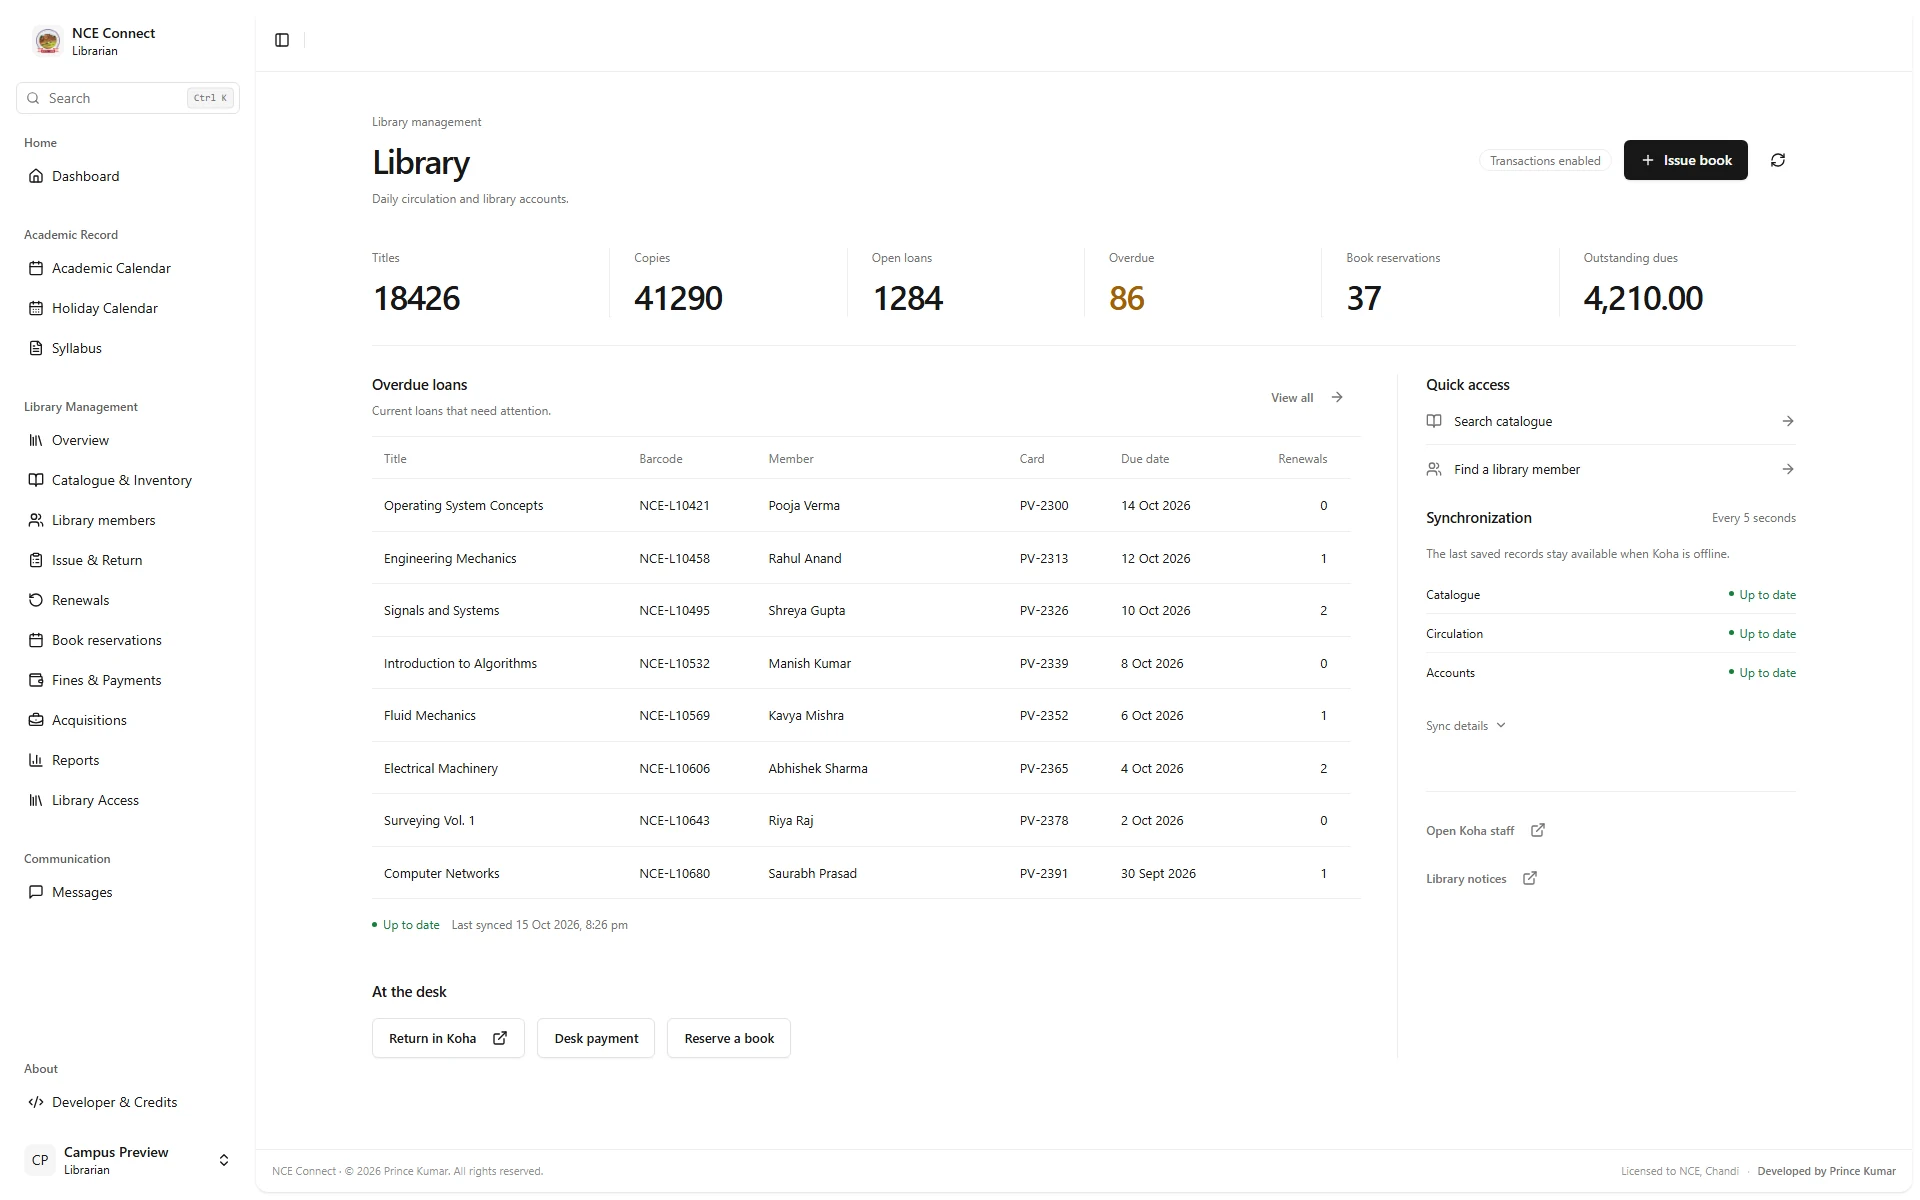The height and width of the screenshot is (1200, 1920).
Task: Click the Issue & Return clipboard icon
Action: [36, 560]
